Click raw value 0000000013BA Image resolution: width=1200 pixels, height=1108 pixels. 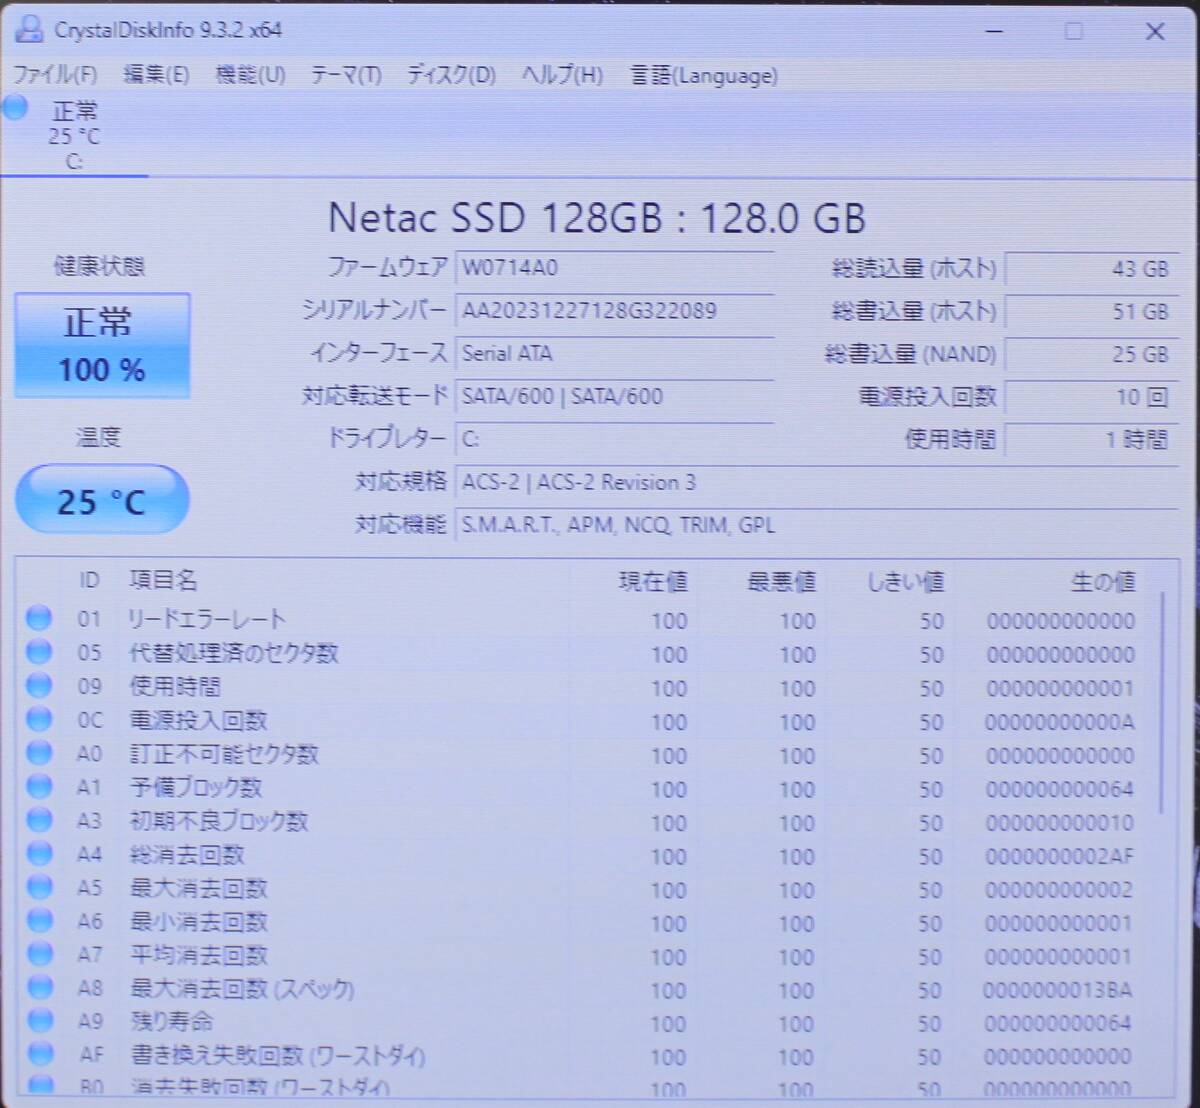coord(1058,991)
